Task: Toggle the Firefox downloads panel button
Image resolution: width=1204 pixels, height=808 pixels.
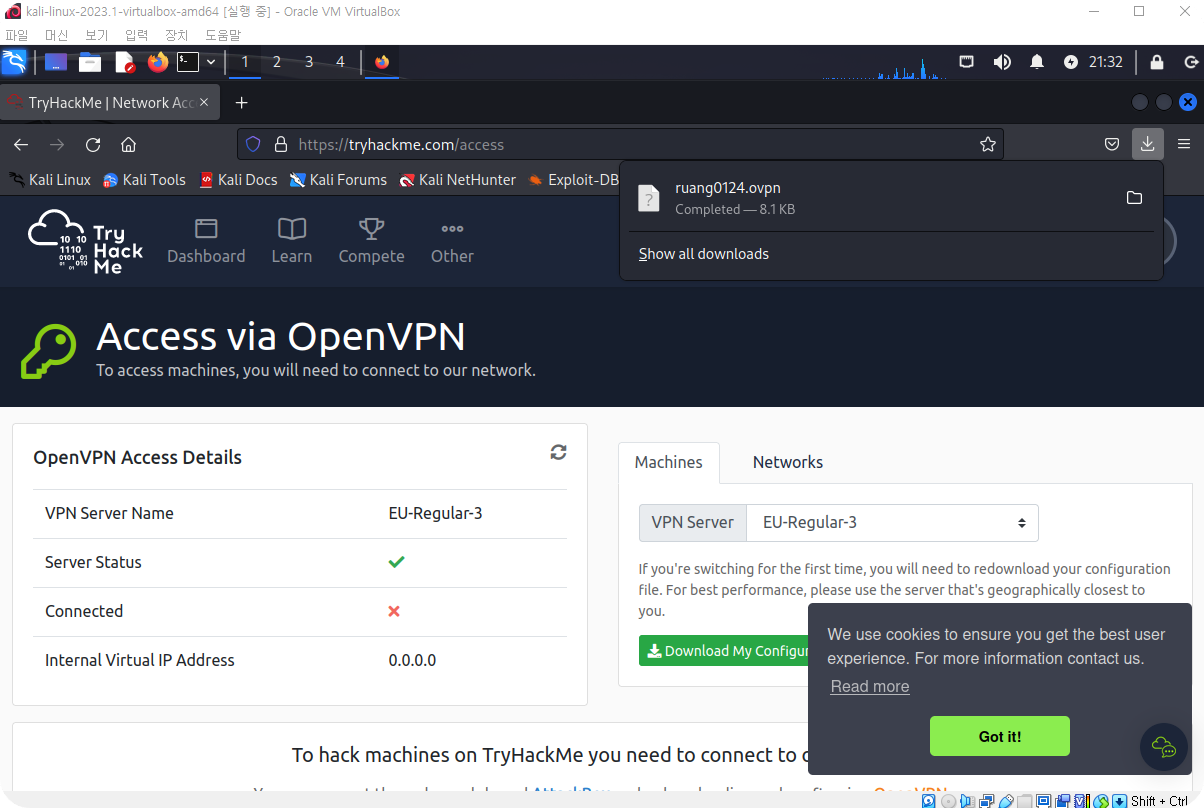Action: [x=1147, y=144]
